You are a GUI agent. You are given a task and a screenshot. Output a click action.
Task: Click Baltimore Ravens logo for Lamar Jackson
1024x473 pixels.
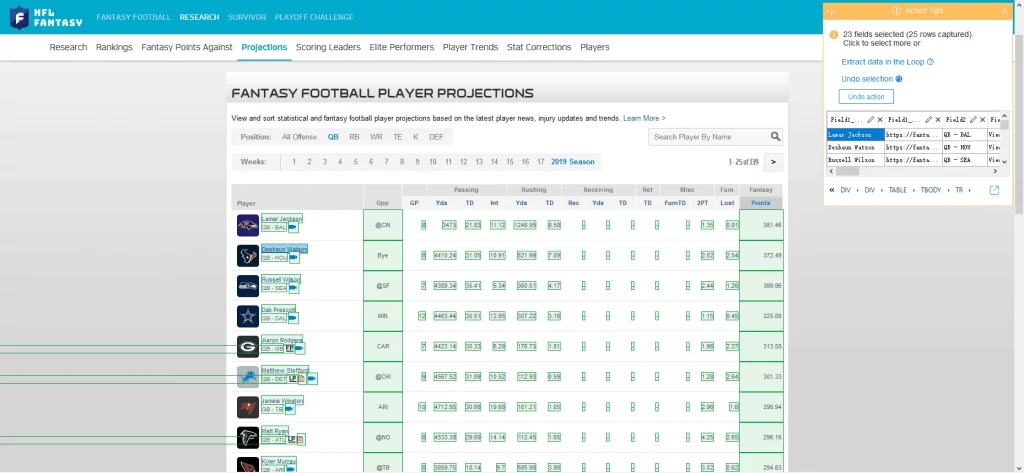pos(248,225)
